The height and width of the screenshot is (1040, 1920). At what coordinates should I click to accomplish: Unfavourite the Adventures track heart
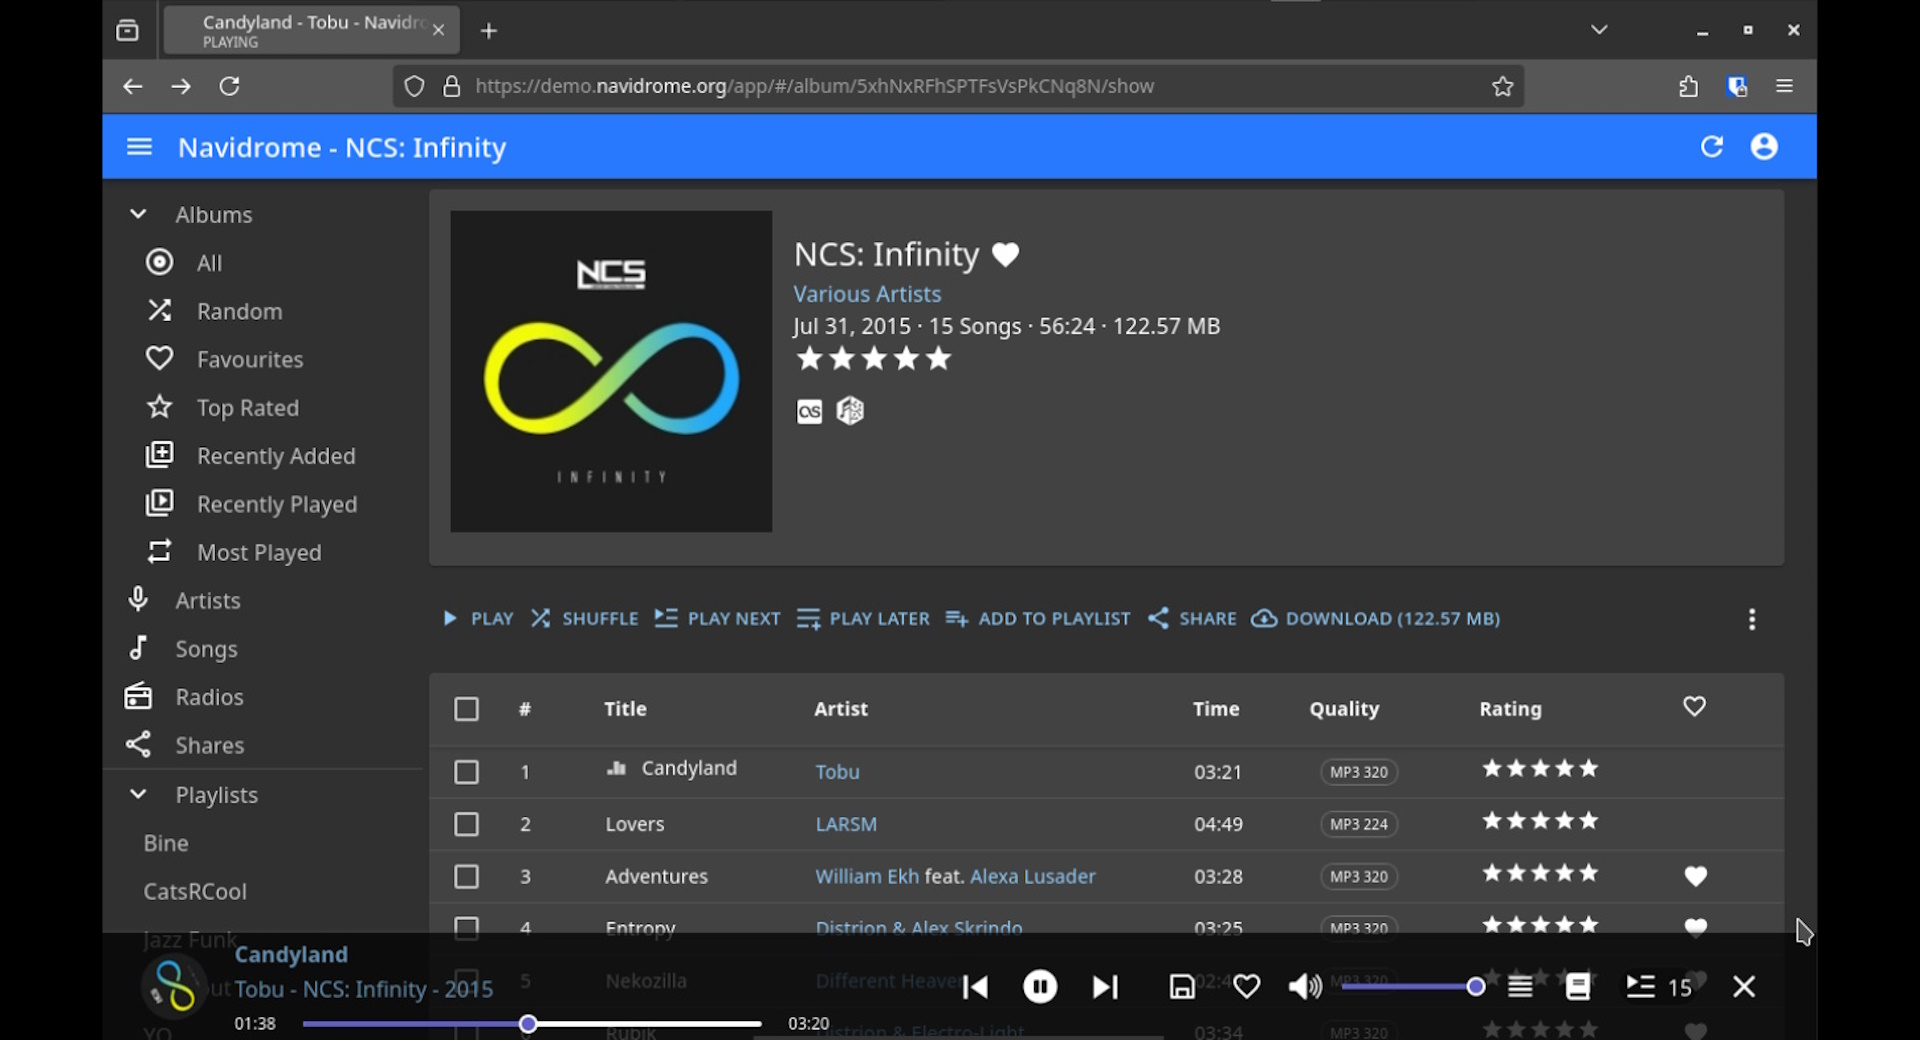1695,876
